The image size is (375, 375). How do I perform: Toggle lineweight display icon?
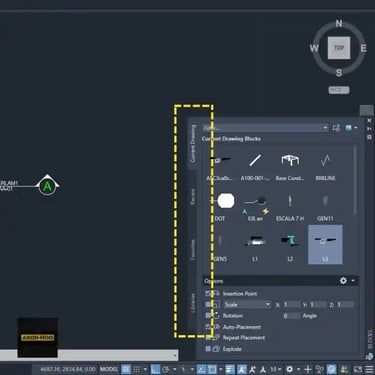[230, 369]
